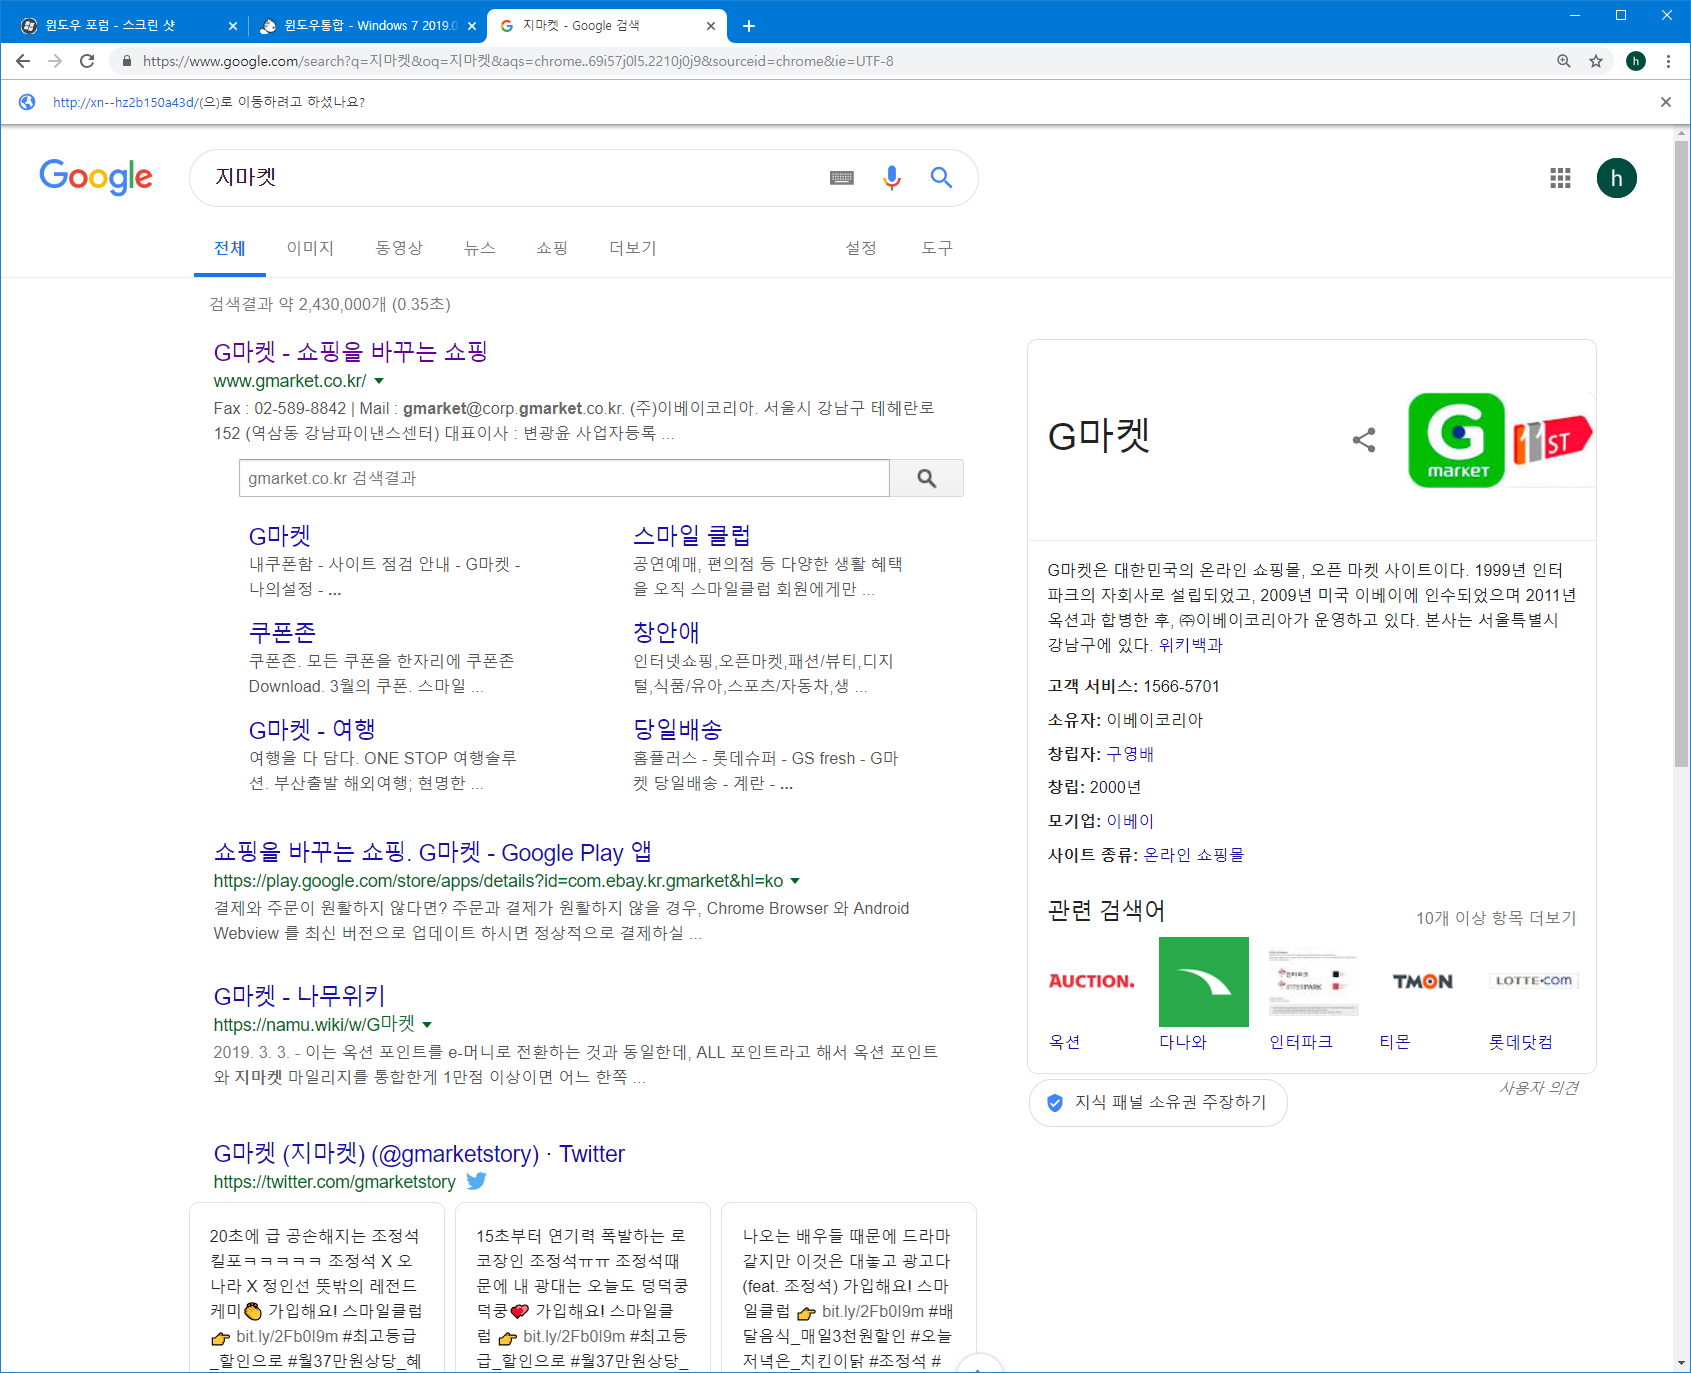The width and height of the screenshot is (1691, 1373).
Task: Click the Twitter bird icon
Action: [477, 1181]
